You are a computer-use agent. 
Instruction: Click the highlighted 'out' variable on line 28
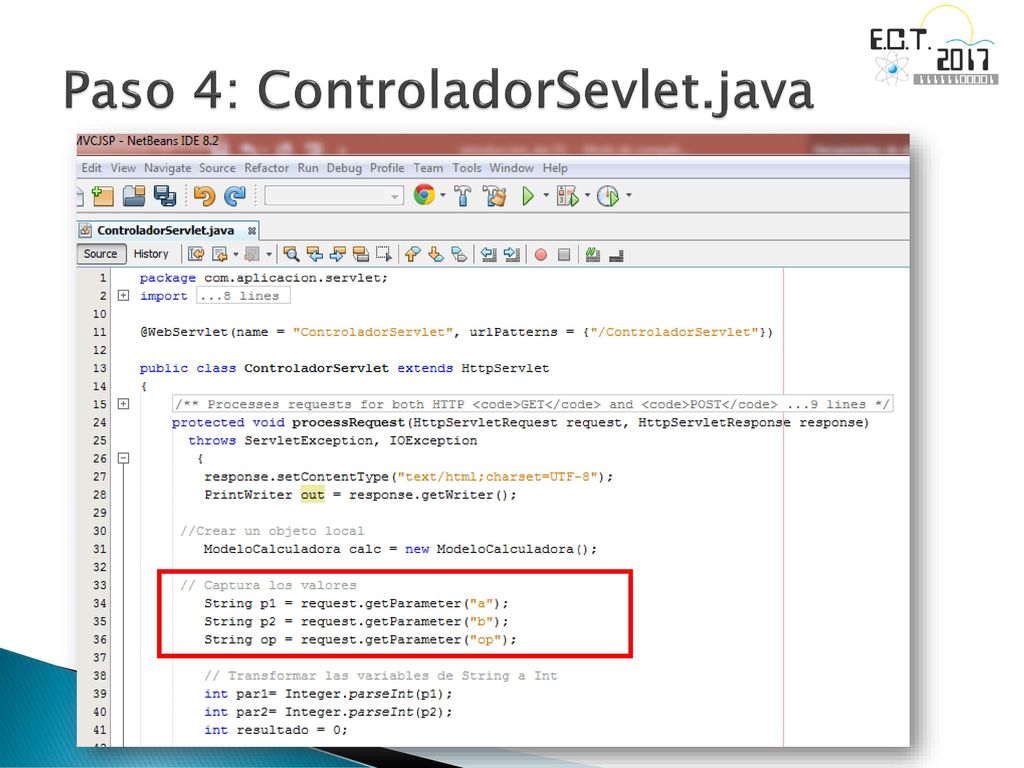(x=312, y=495)
